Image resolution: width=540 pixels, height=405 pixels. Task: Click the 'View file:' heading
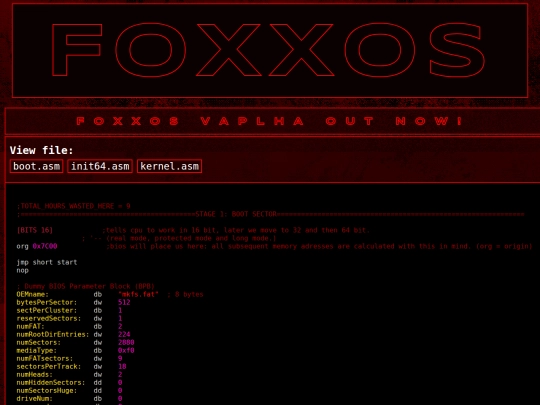tap(41, 150)
